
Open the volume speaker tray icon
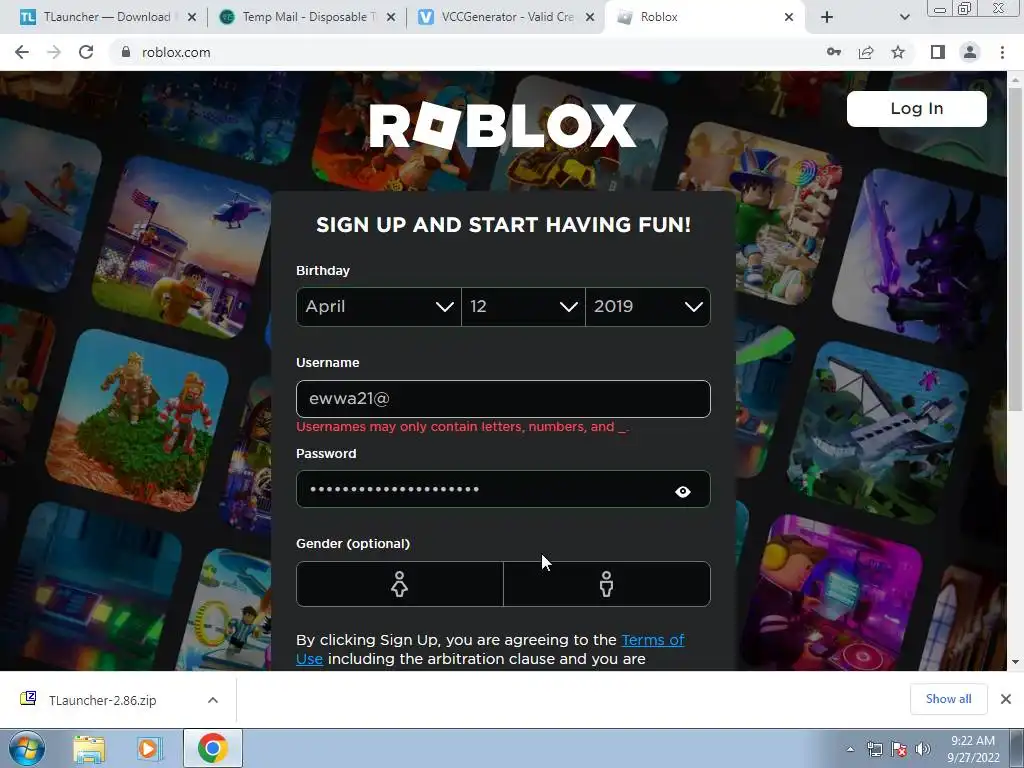[923, 749]
